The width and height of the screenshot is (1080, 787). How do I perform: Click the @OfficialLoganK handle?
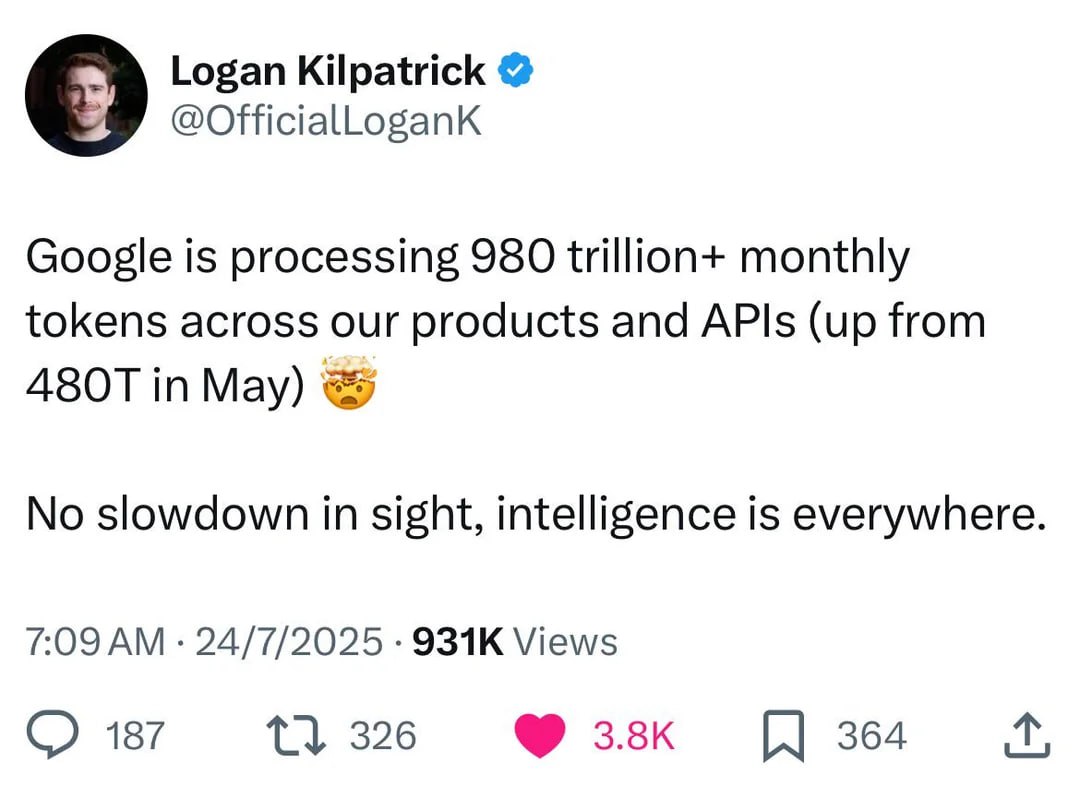click(x=326, y=122)
